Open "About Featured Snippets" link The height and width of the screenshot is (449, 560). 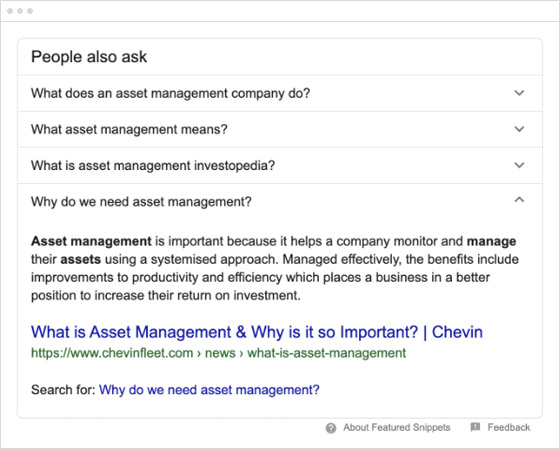tap(397, 427)
